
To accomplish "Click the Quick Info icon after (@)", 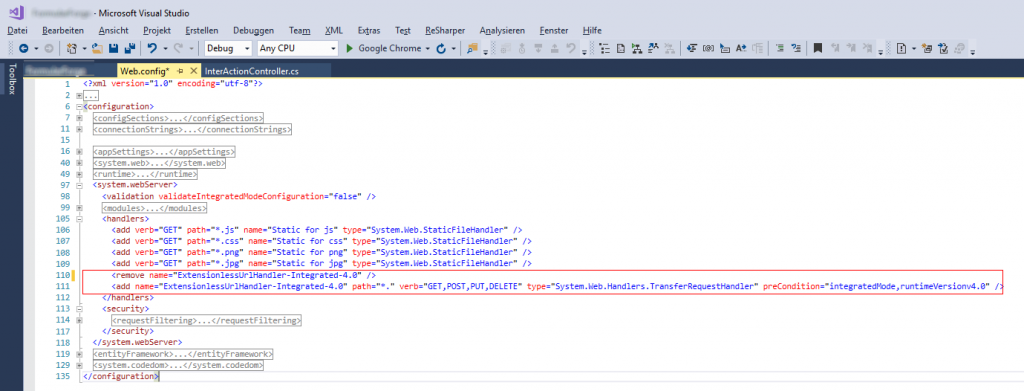I will coord(724,48).
